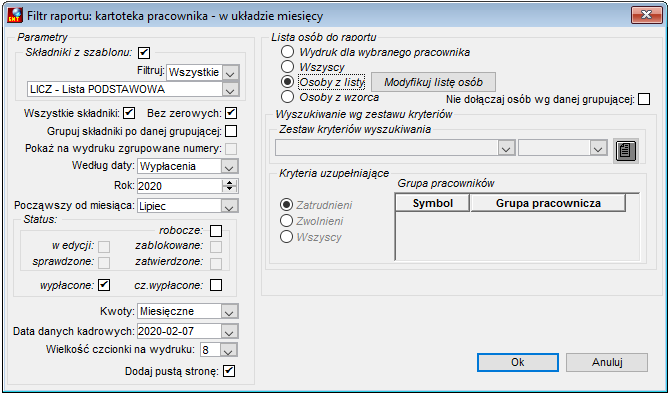
Task: Click the Wielkość czcionki na wydruku label
Action: pos(120,350)
